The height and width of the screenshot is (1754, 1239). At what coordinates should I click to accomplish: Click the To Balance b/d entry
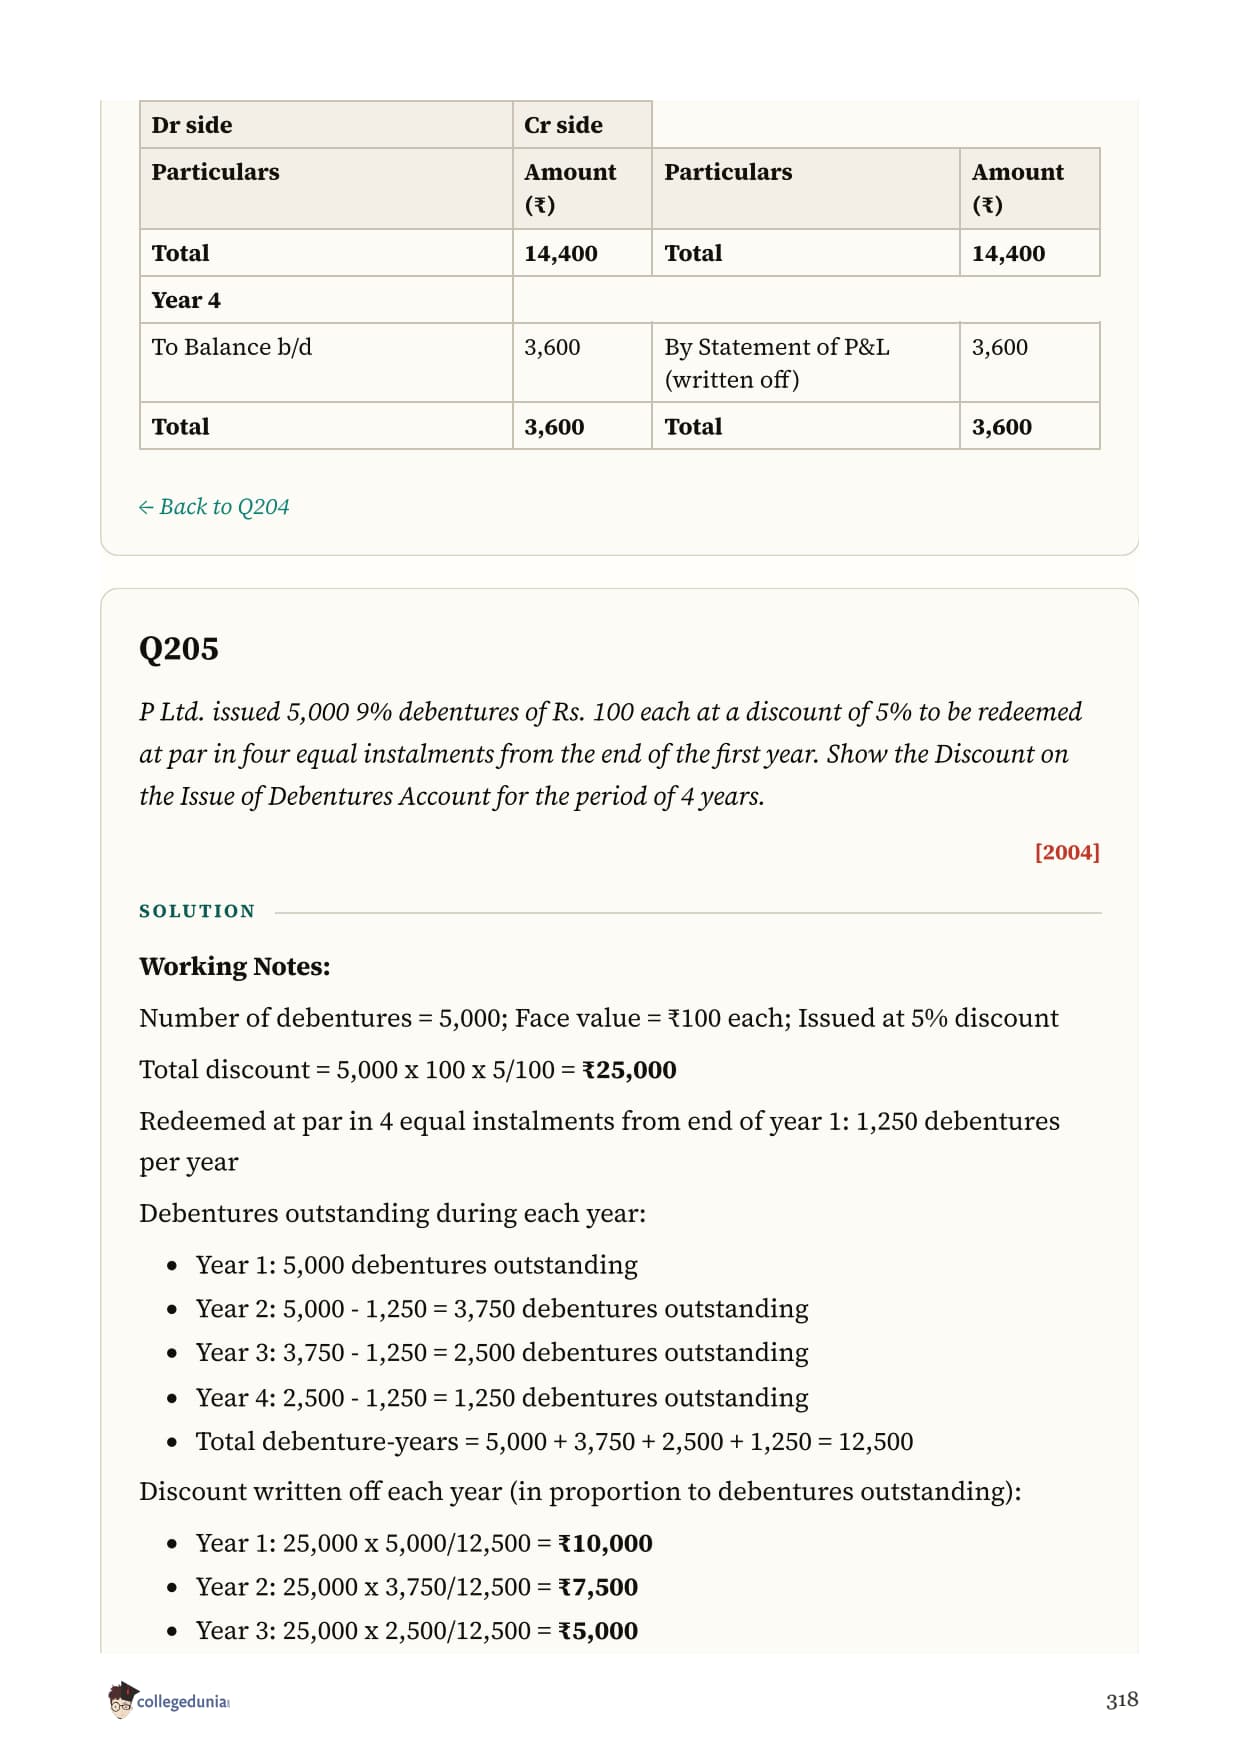[232, 347]
